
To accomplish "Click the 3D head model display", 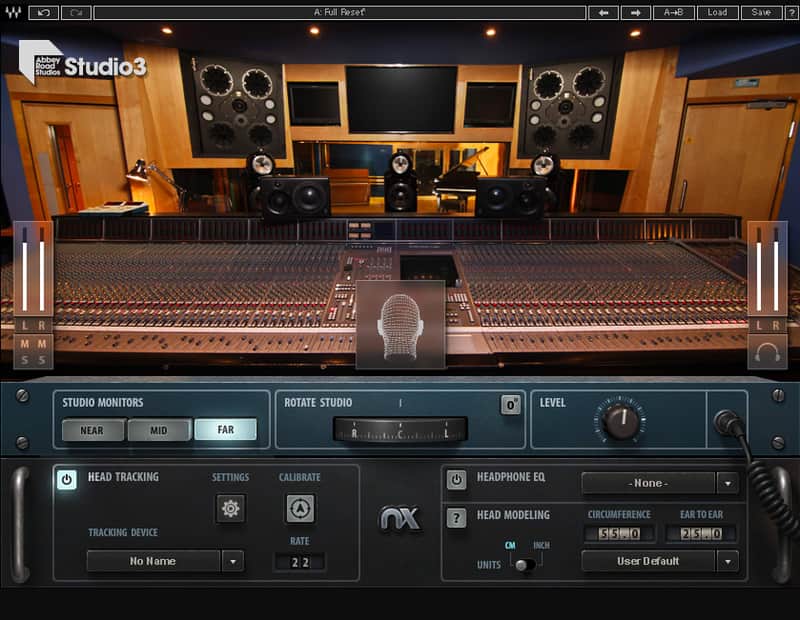I will pos(401,324).
